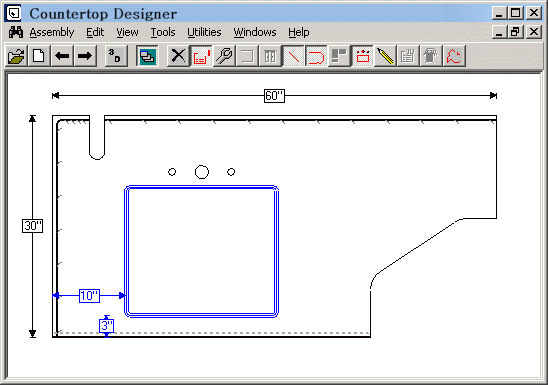548x385 pixels.
Task: Click the binoculars search icon
Action: click(x=16, y=32)
